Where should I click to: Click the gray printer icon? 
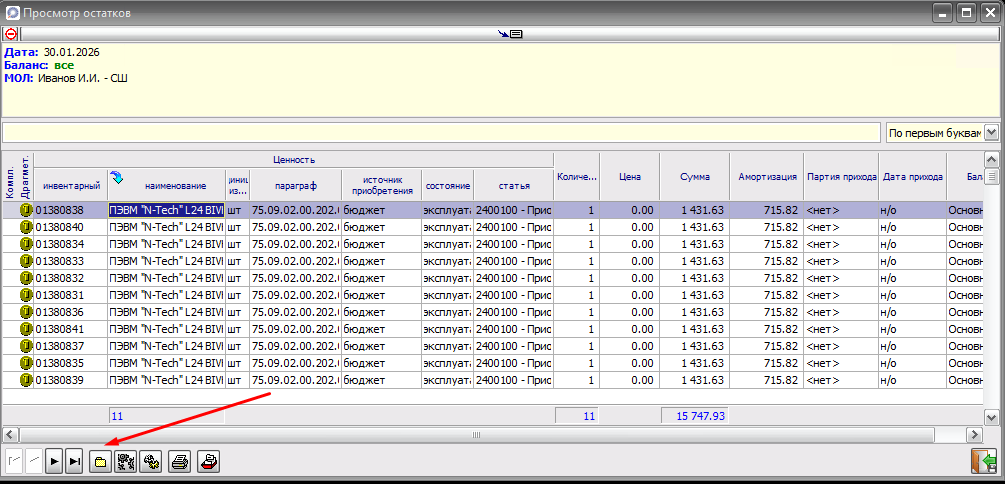coord(179,462)
